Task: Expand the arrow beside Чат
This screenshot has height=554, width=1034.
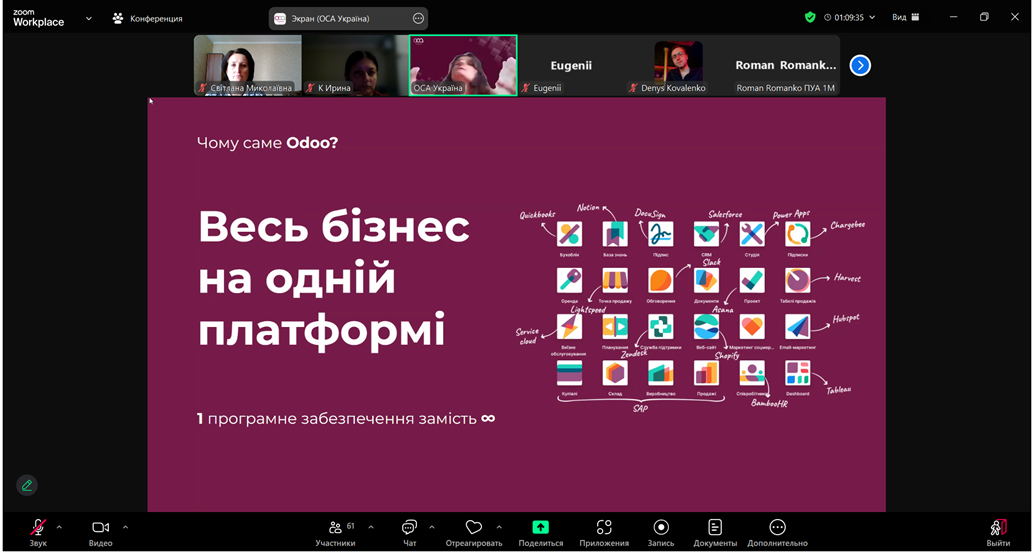Action: [x=432, y=527]
